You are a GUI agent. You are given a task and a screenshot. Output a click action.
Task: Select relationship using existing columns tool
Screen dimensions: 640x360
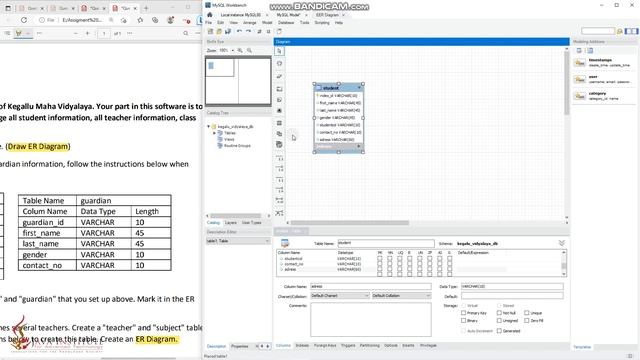(280, 213)
